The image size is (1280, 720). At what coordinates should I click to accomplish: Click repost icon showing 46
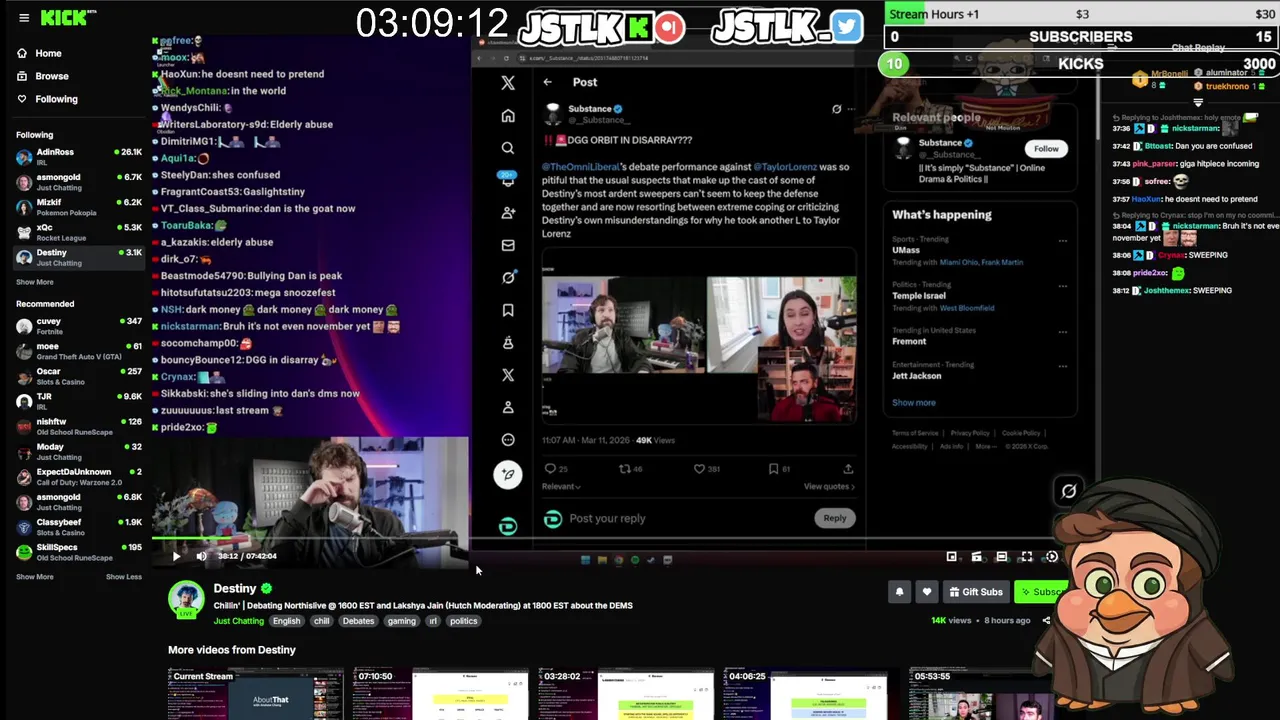[x=625, y=468]
